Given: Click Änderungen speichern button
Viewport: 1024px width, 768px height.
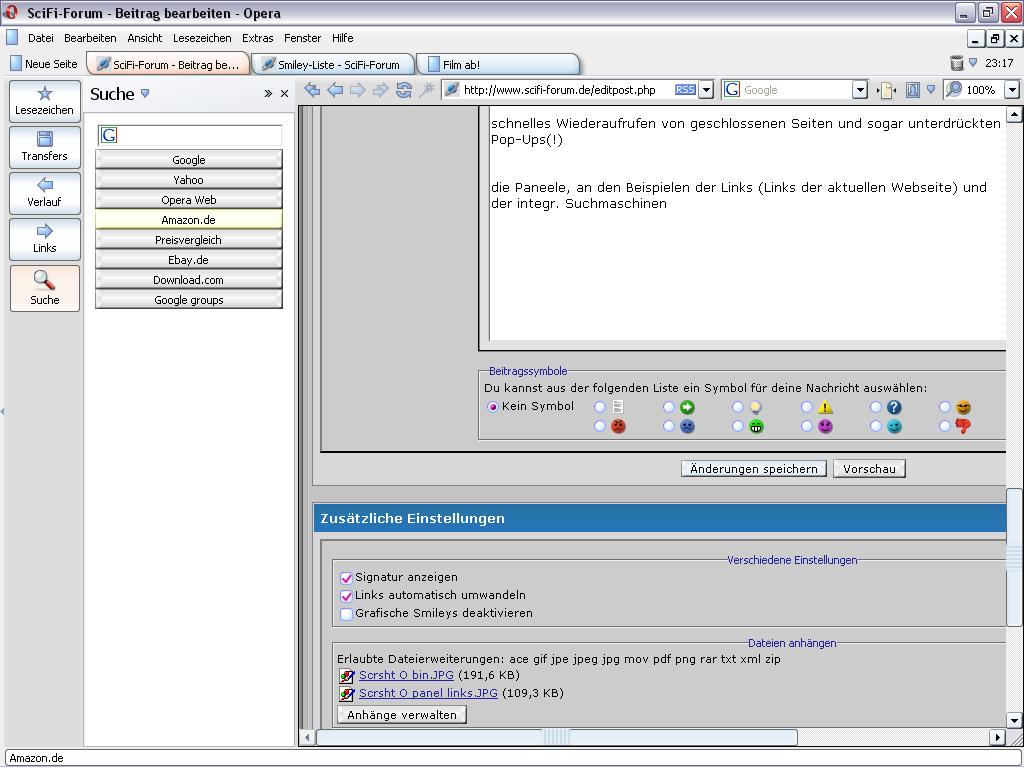Looking at the screenshot, I should click(x=753, y=469).
